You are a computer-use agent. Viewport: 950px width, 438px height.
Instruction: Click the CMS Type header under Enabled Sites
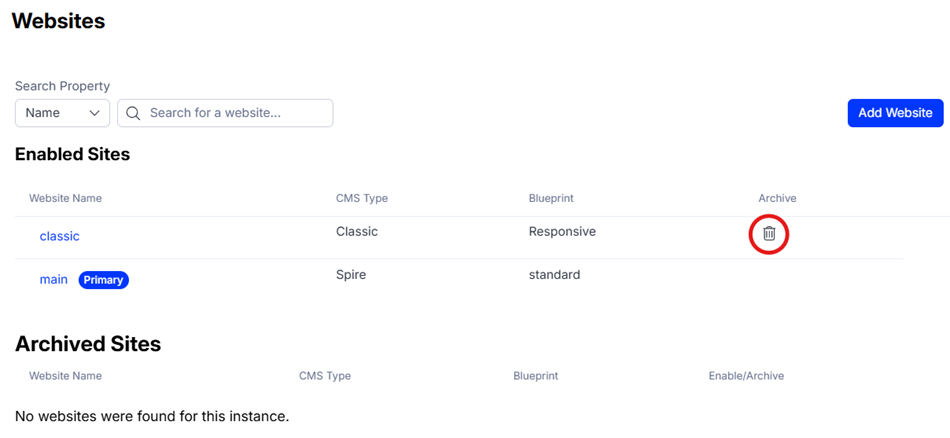click(x=362, y=198)
